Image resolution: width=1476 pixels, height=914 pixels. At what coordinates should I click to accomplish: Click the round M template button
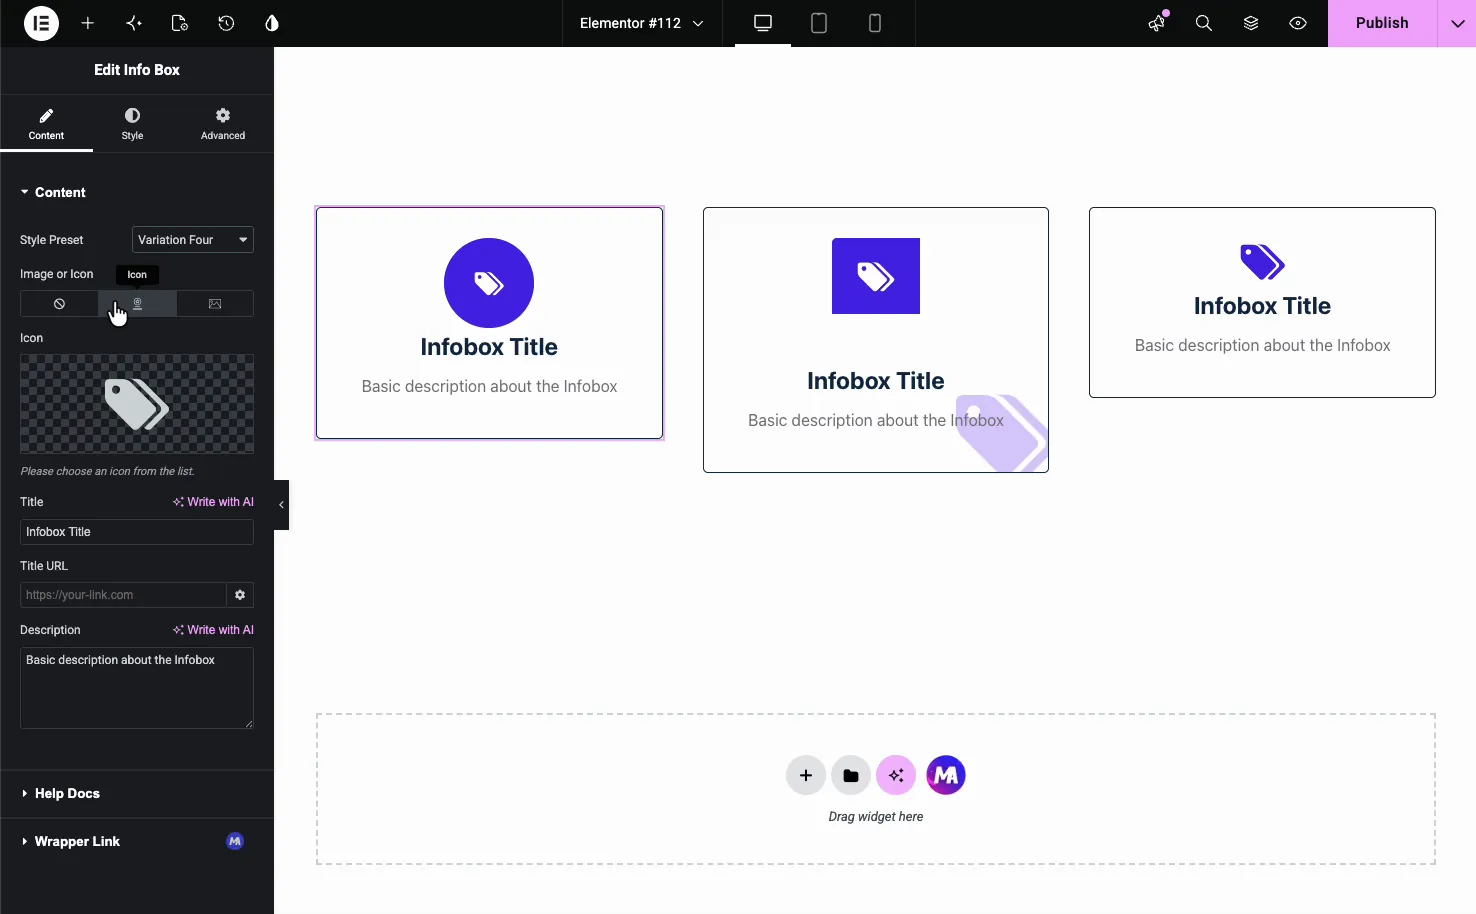(946, 775)
